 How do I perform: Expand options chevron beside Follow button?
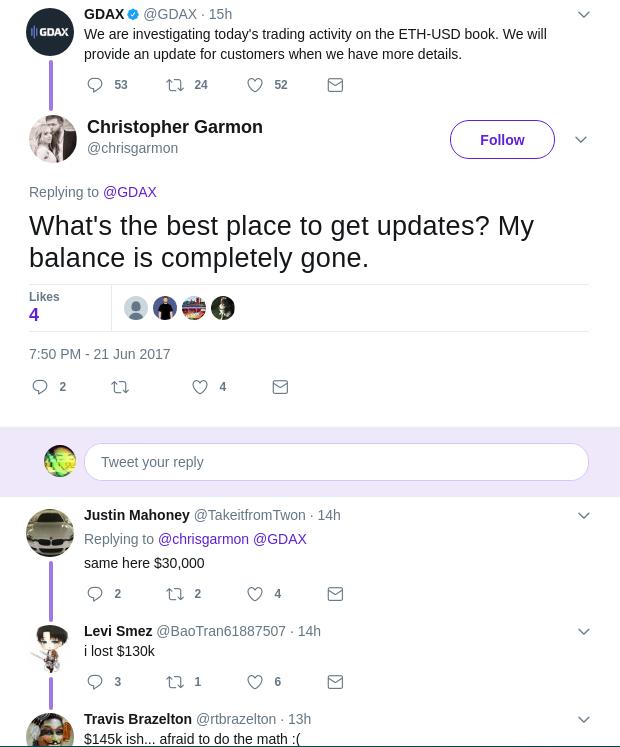(x=581, y=140)
